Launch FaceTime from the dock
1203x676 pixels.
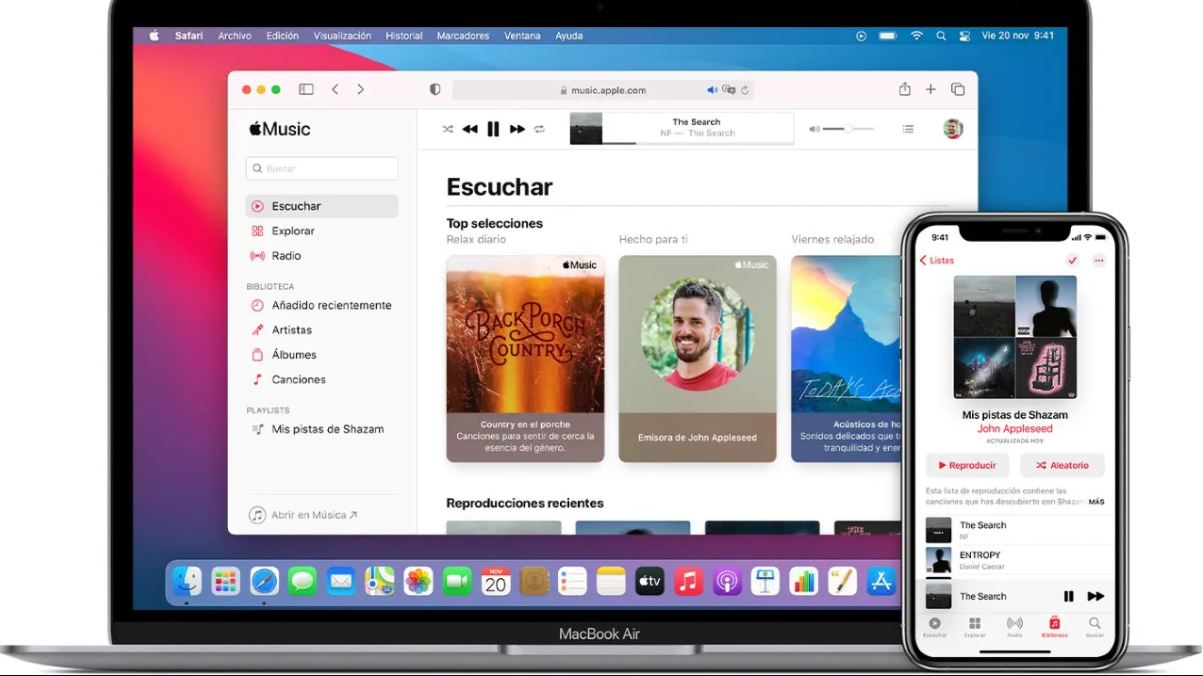point(457,581)
